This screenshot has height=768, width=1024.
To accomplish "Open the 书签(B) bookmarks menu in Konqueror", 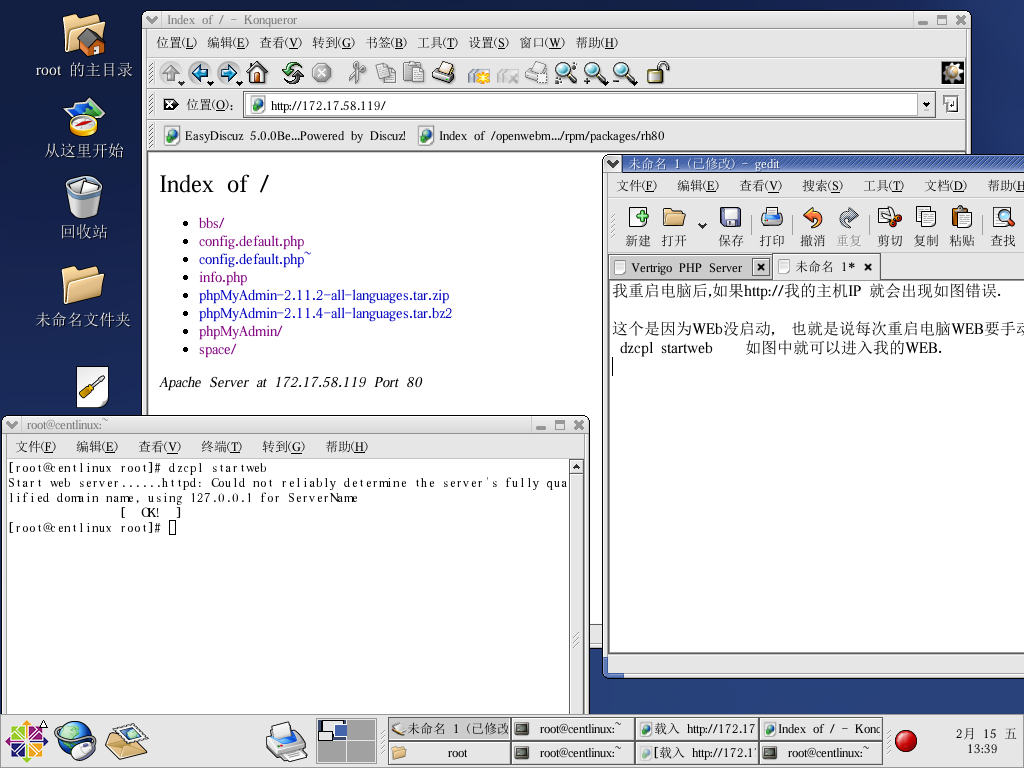I will [x=386, y=42].
